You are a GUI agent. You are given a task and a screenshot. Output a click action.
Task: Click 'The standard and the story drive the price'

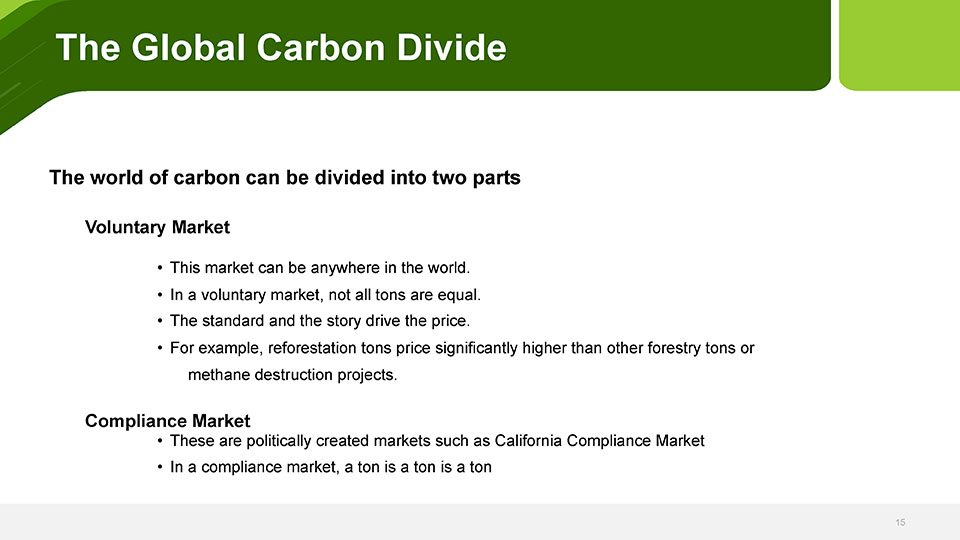tap(319, 321)
